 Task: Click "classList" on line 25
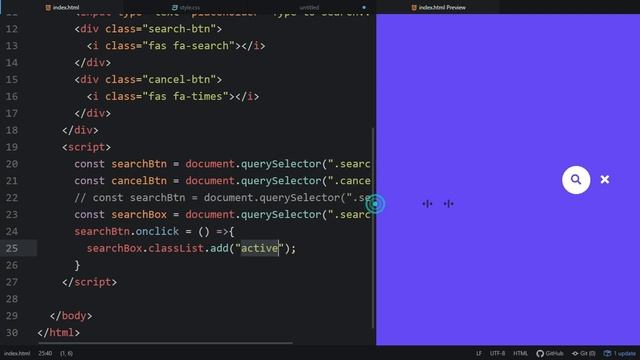(176, 248)
